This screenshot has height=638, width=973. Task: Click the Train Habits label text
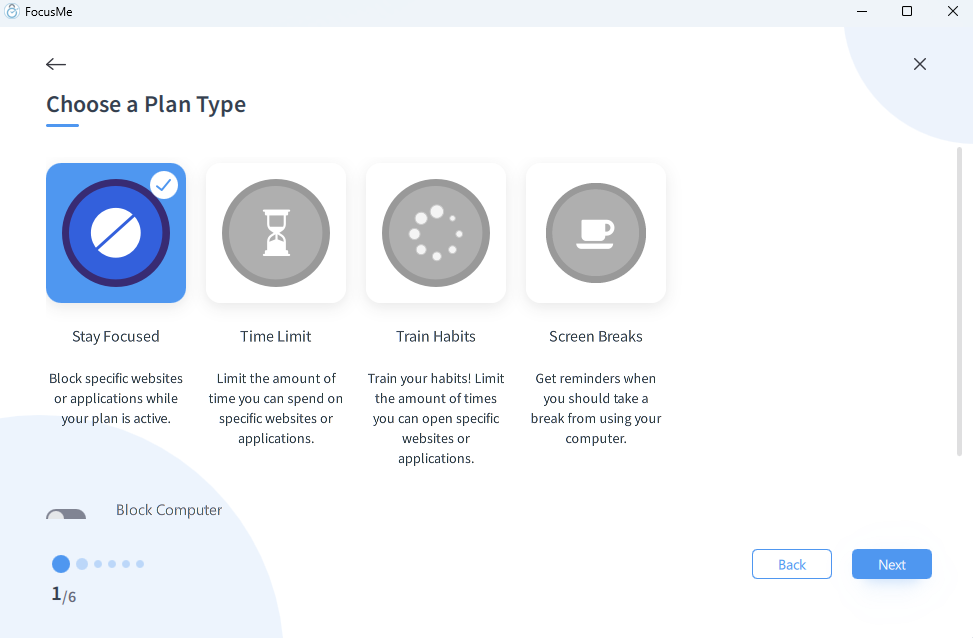(436, 336)
